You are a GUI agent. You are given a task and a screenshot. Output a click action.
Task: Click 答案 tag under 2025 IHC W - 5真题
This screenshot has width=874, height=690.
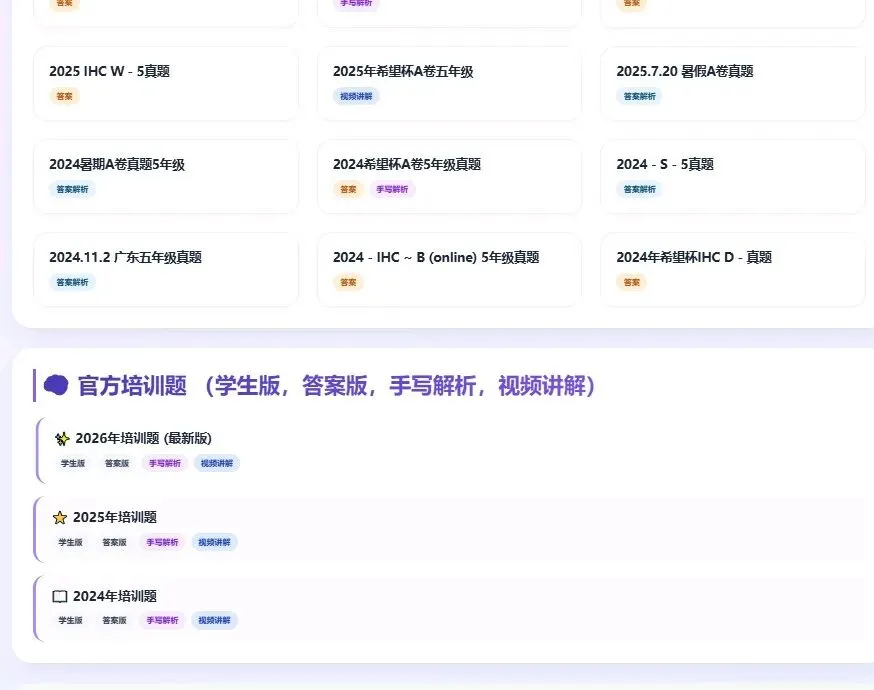tap(65, 96)
